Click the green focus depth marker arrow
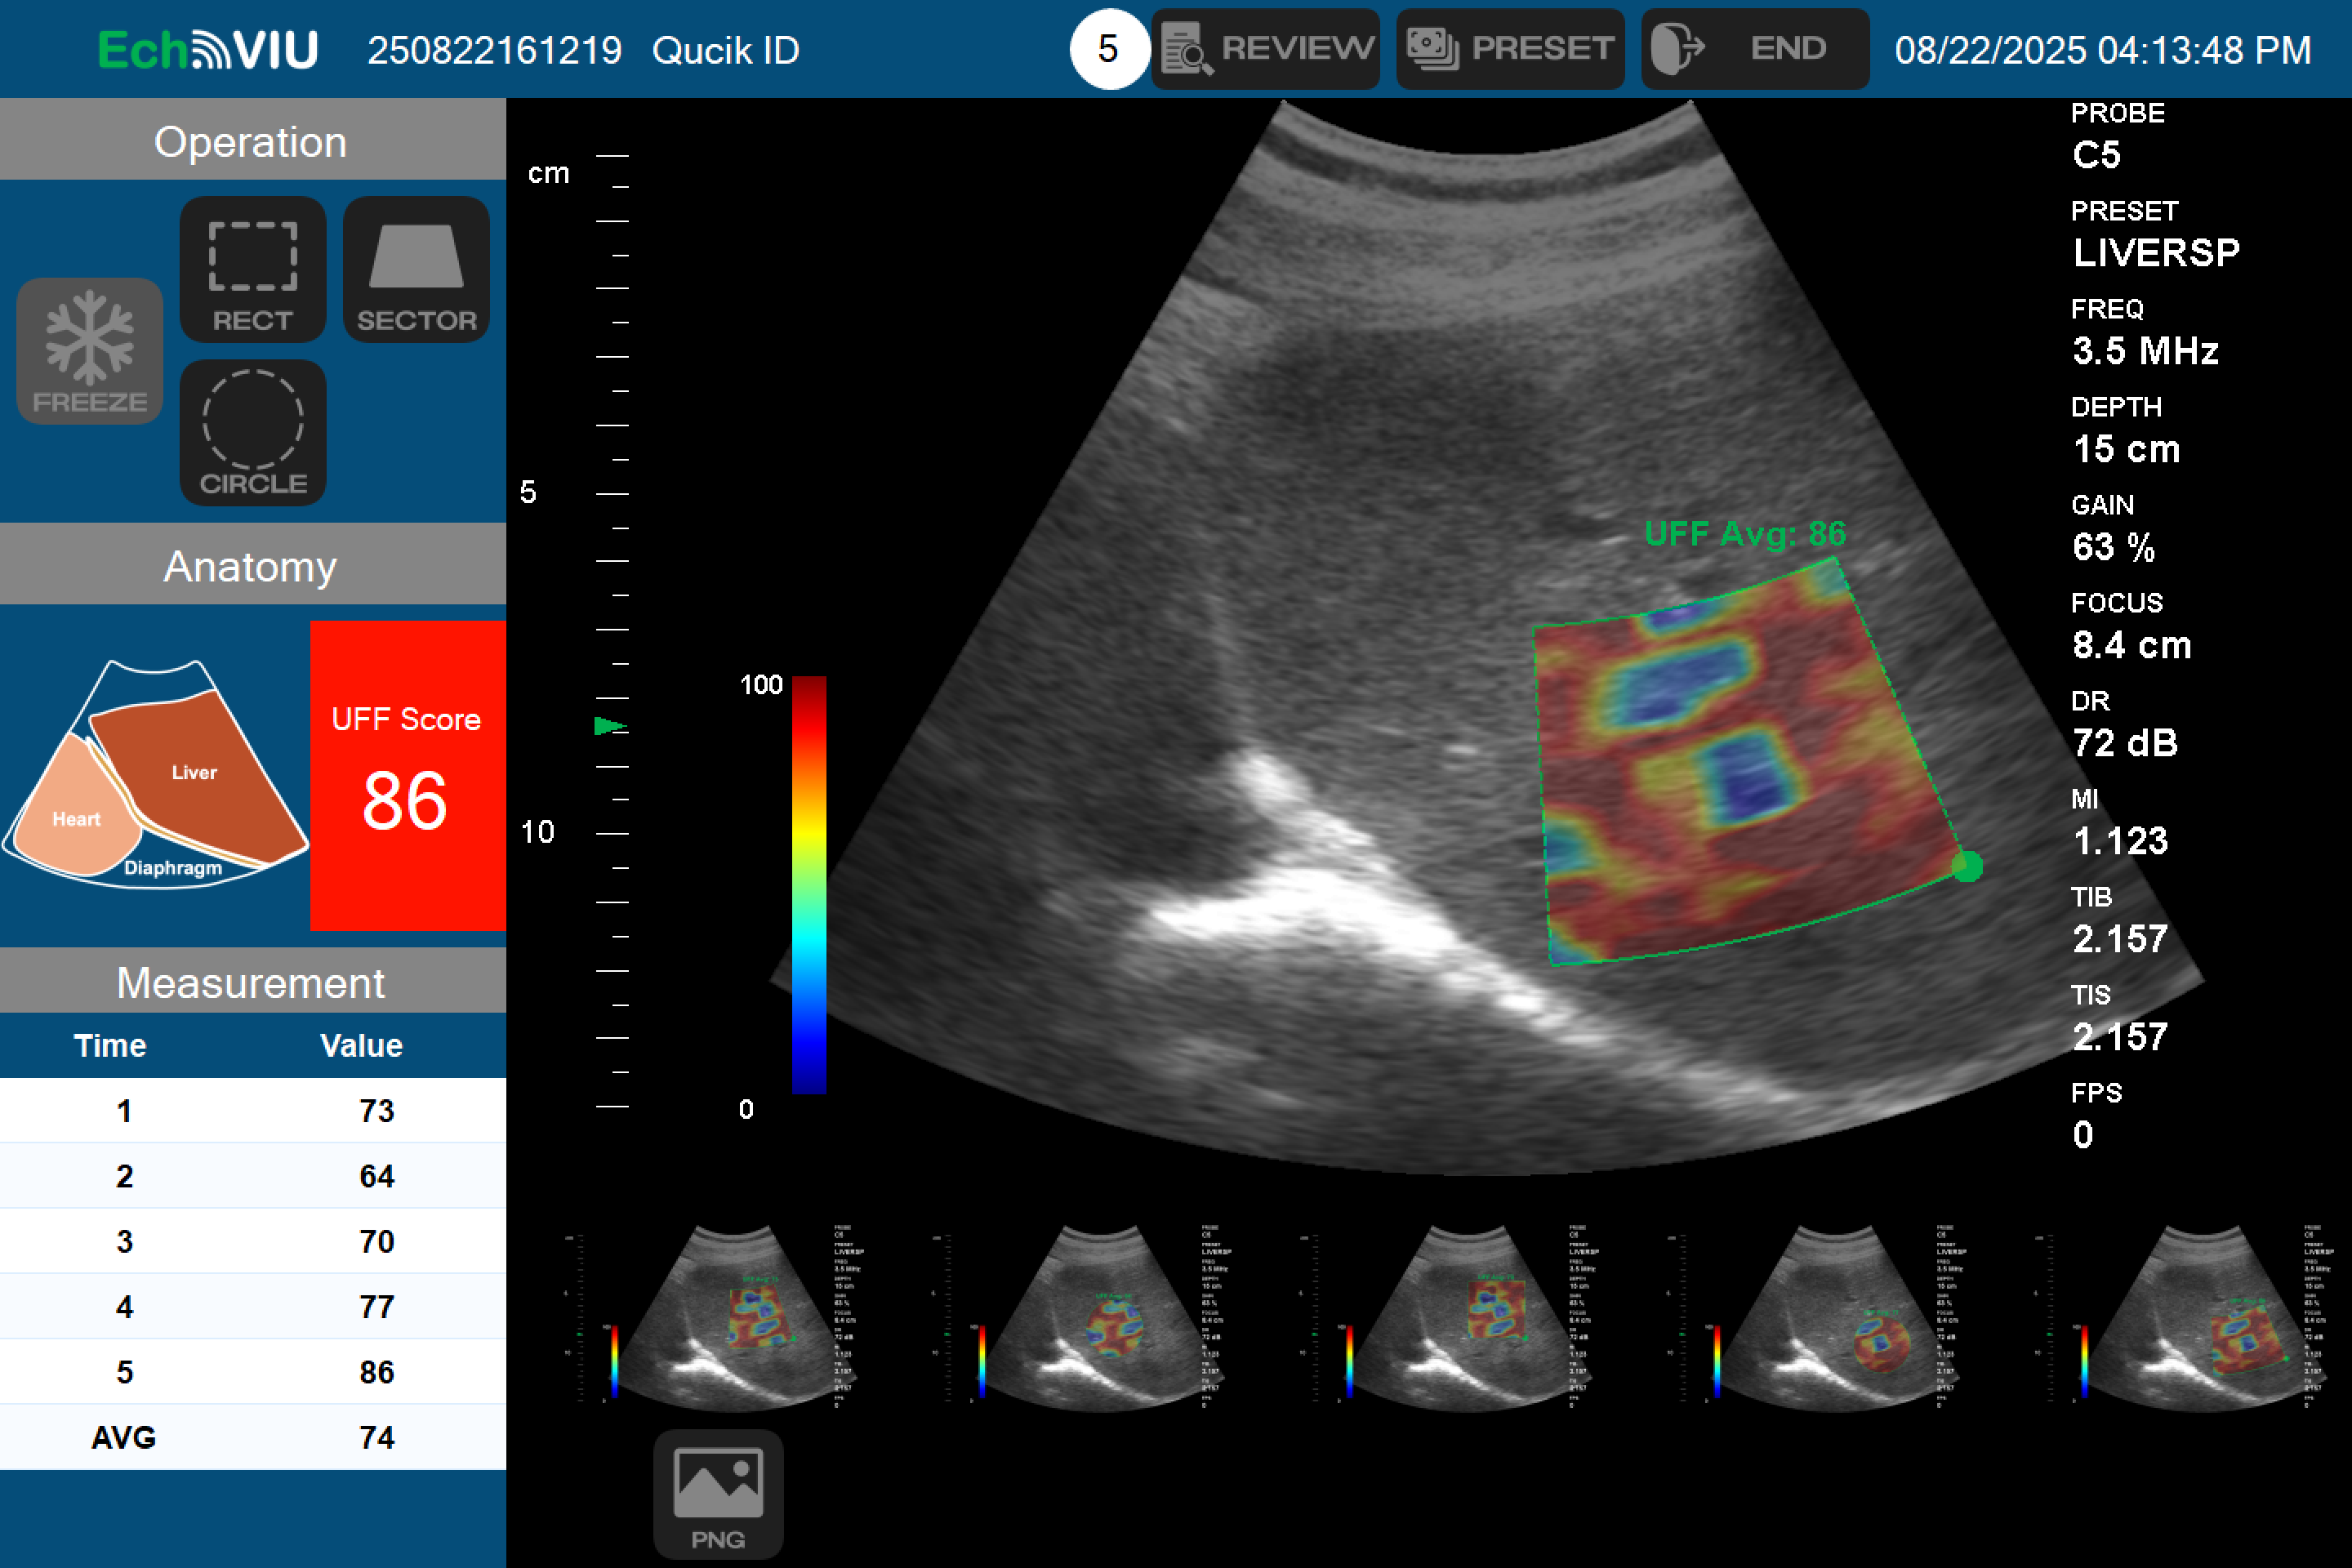The height and width of the screenshot is (1568, 2352). (x=610, y=726)
